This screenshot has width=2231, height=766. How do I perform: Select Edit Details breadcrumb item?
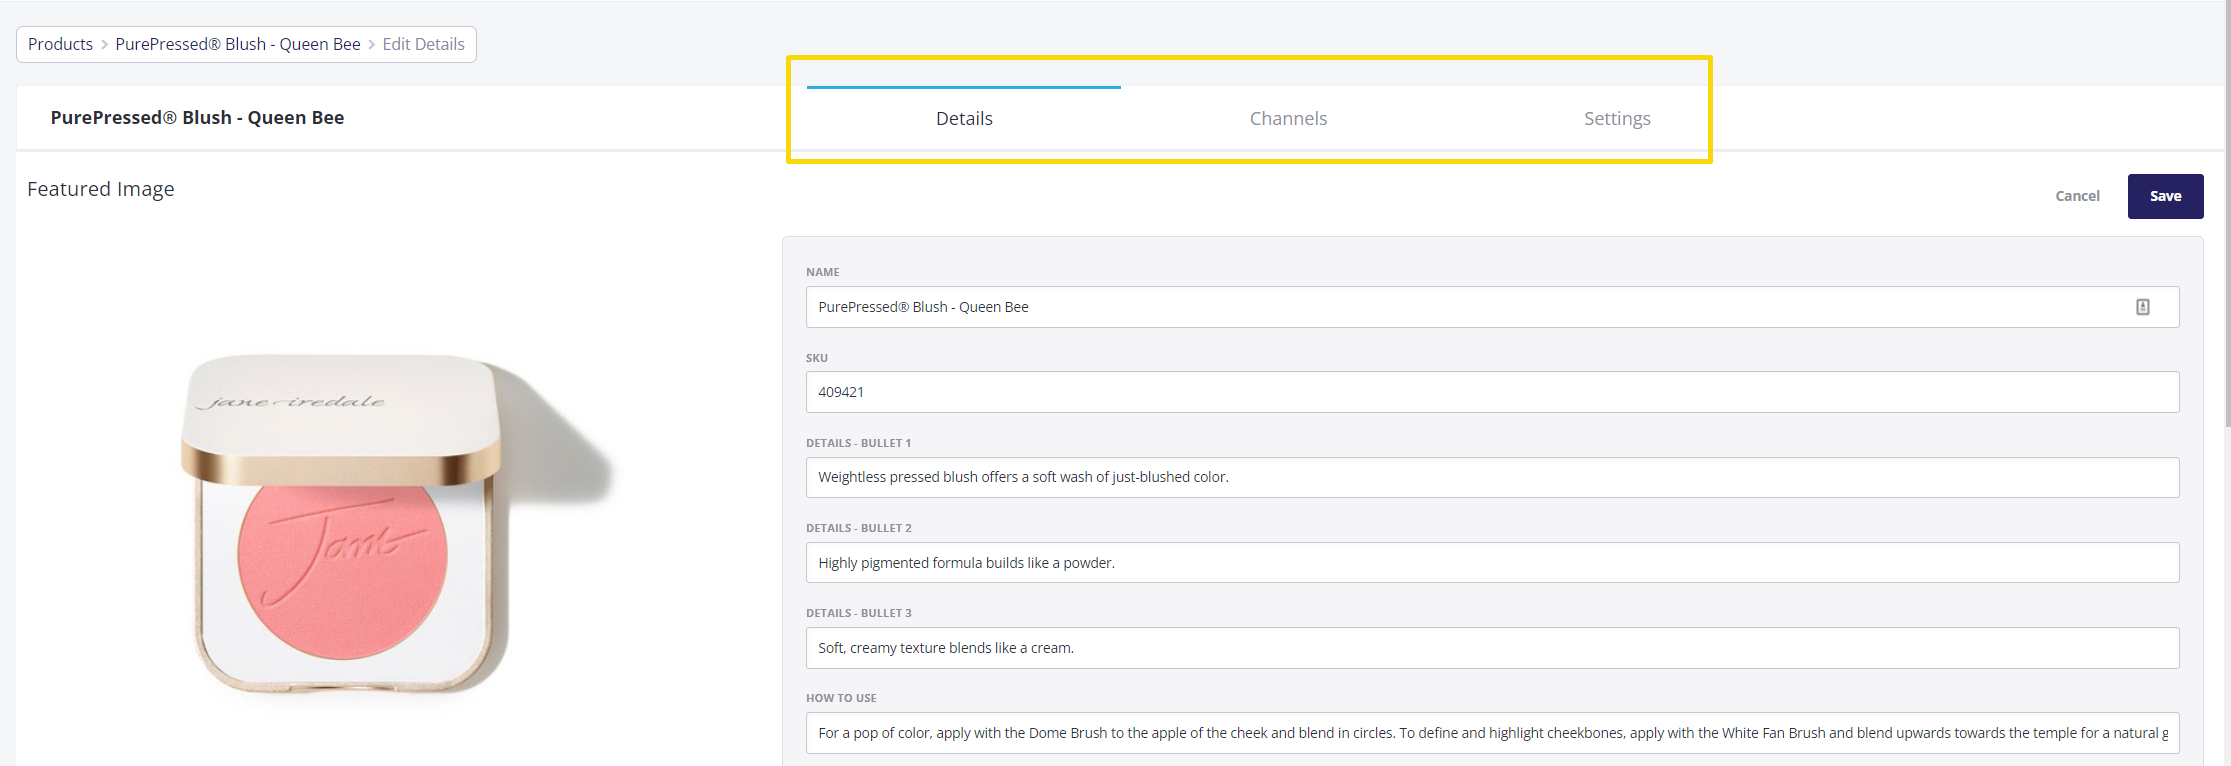(x=423, y=44)
